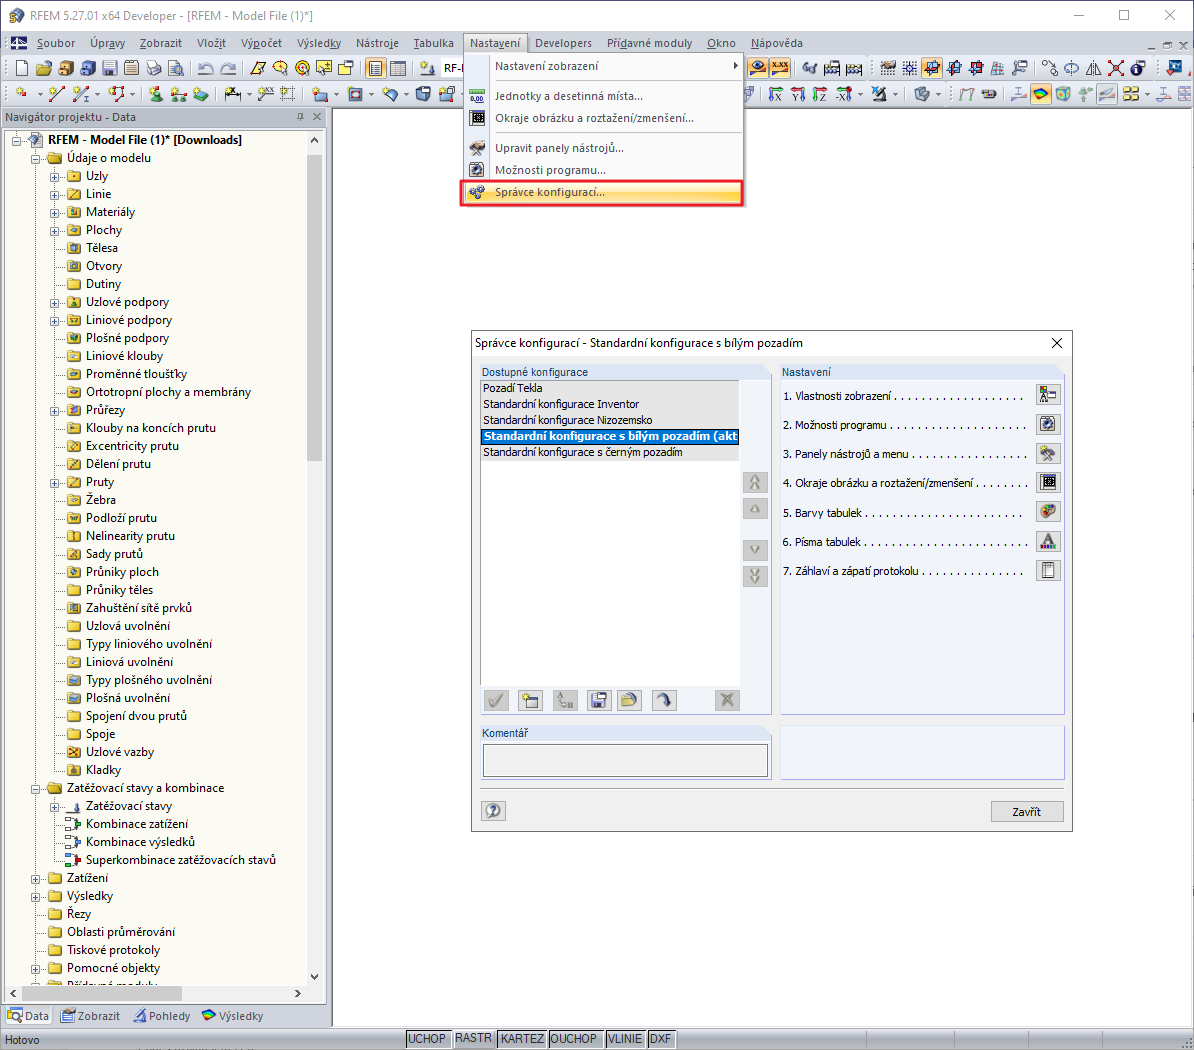
Task: Toggle UCHOP in status bar
Action: coord(426,1039)
